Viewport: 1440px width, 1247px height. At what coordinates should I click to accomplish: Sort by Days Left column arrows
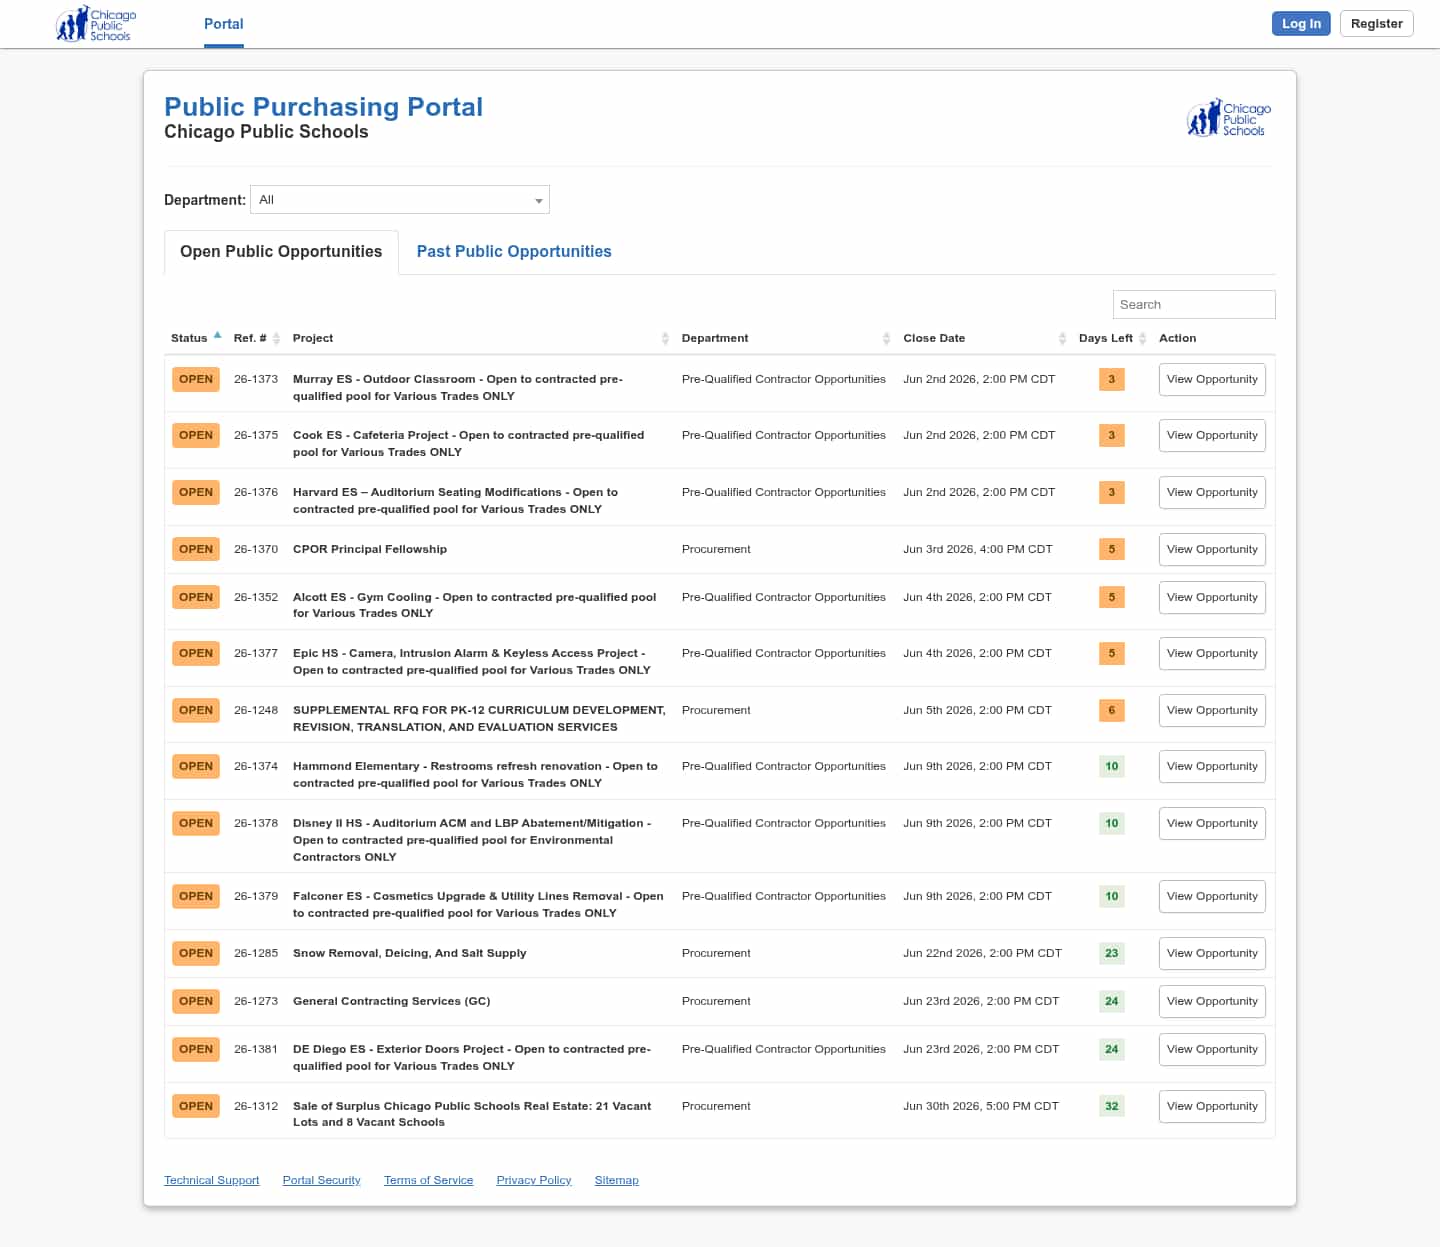[1142, 339]
